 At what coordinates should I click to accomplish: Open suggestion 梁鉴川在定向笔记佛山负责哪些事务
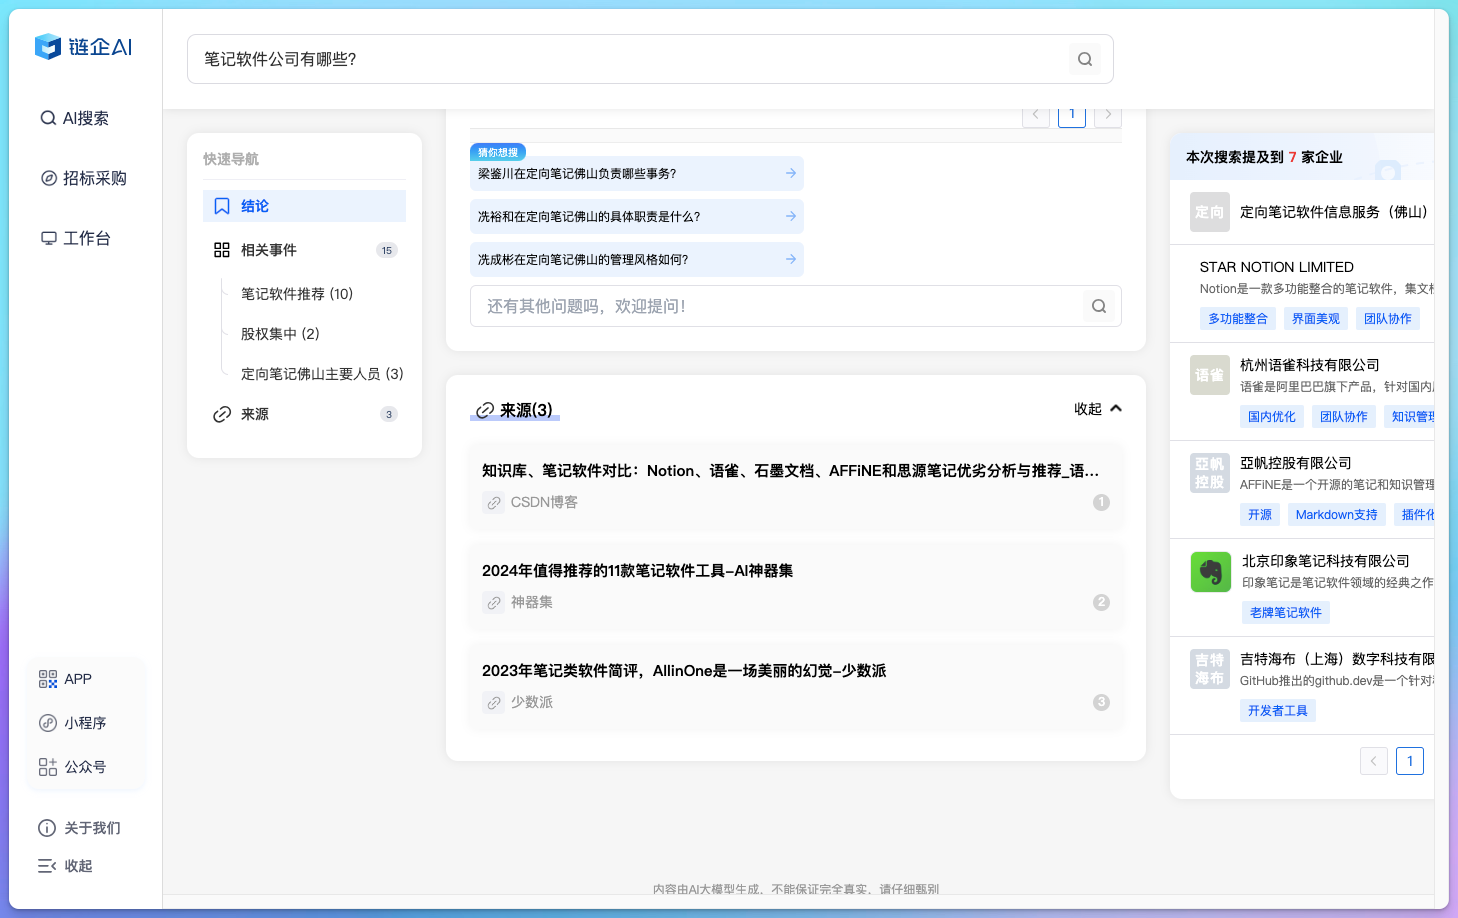tap(636, 173)
